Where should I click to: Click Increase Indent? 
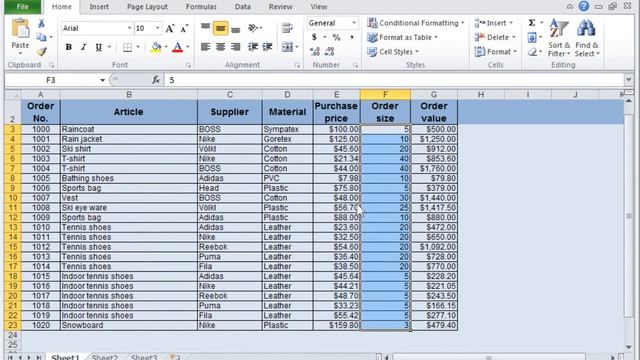(267, 47)
